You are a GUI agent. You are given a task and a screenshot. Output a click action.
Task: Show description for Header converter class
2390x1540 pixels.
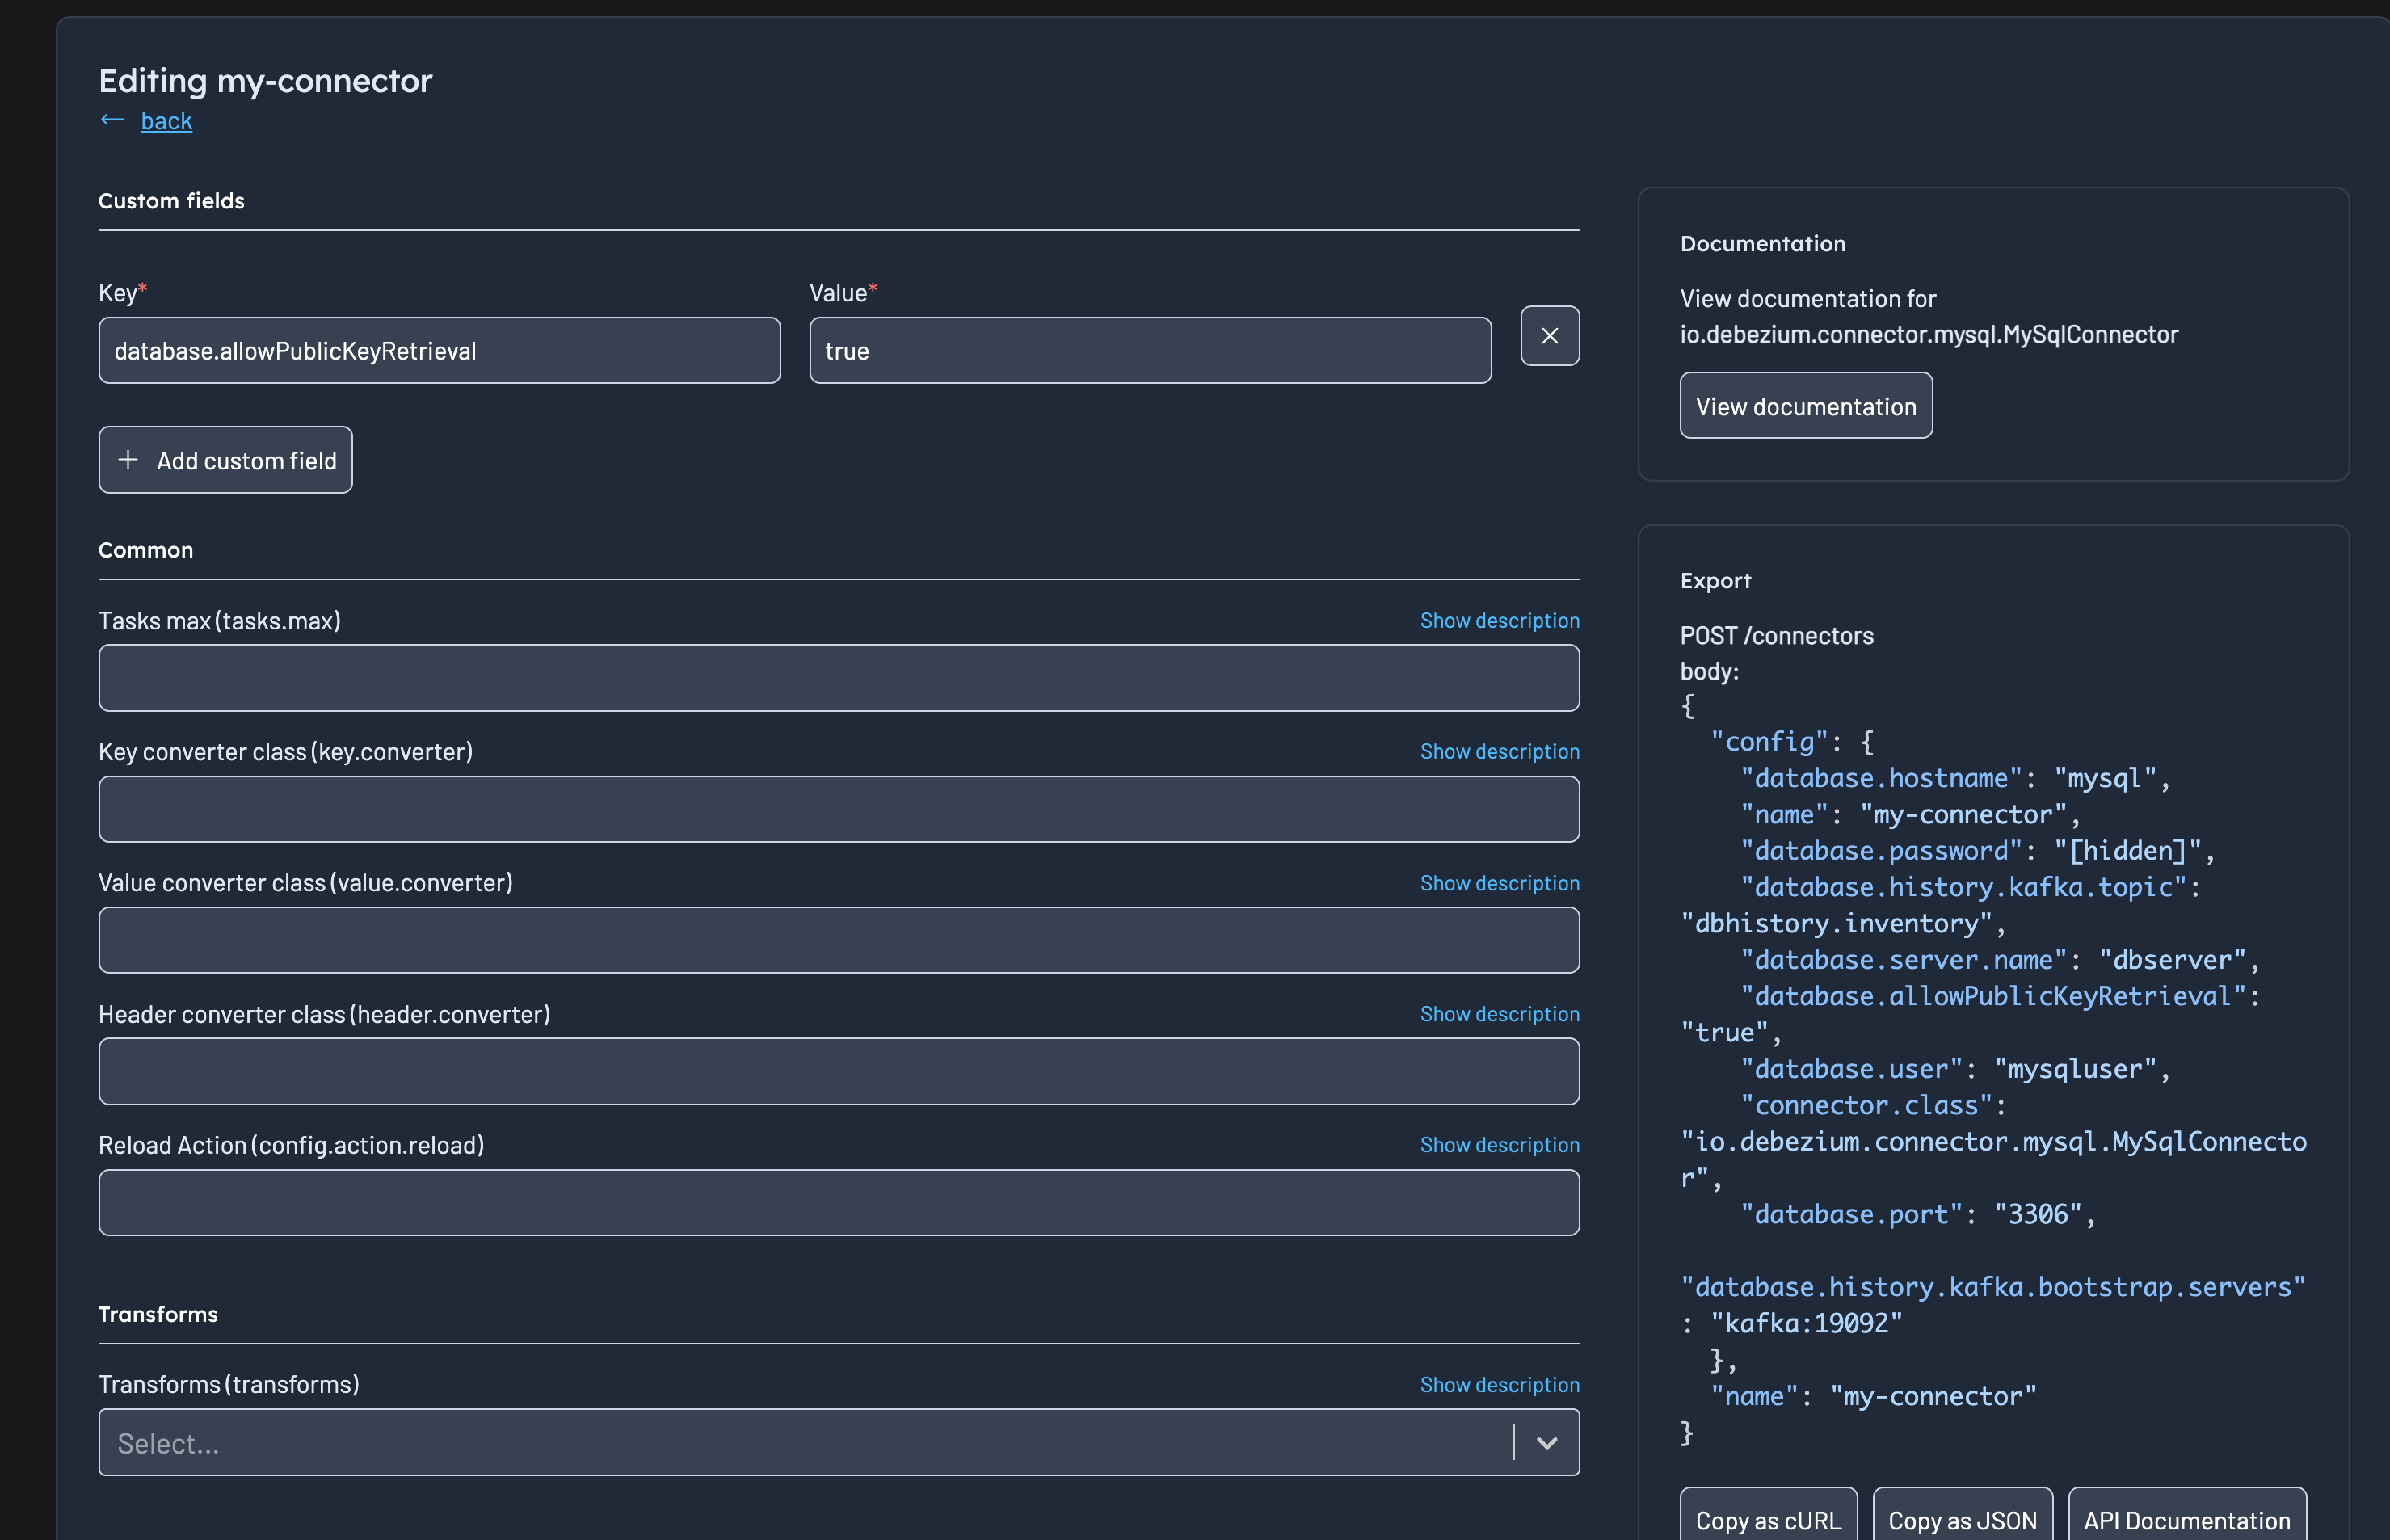pos(1499,1013)
